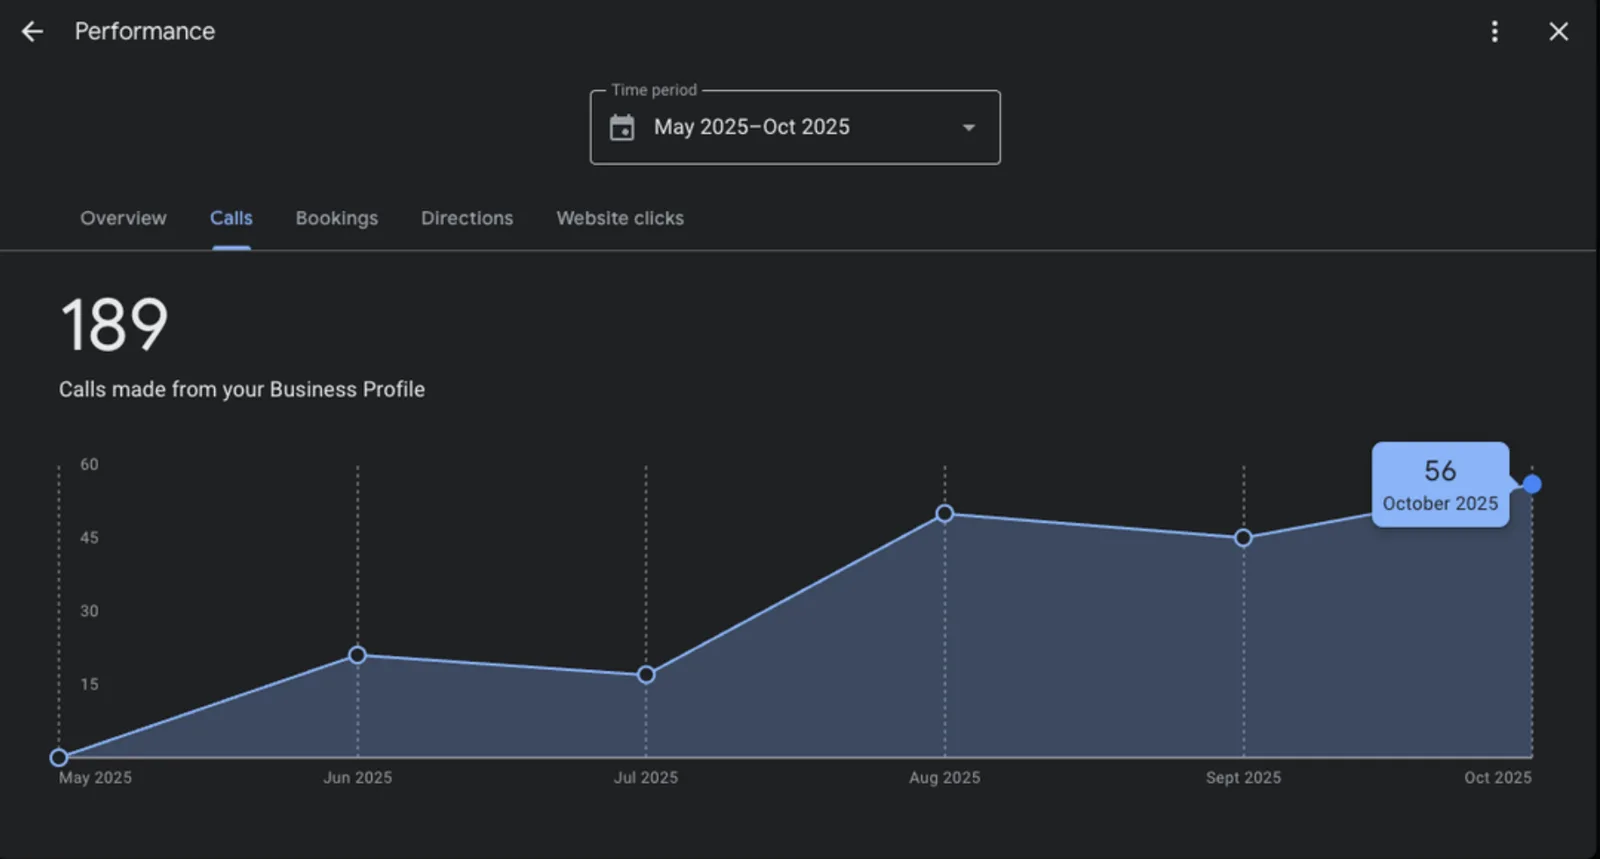Close the Performance panel

[x=1558, y=32]
